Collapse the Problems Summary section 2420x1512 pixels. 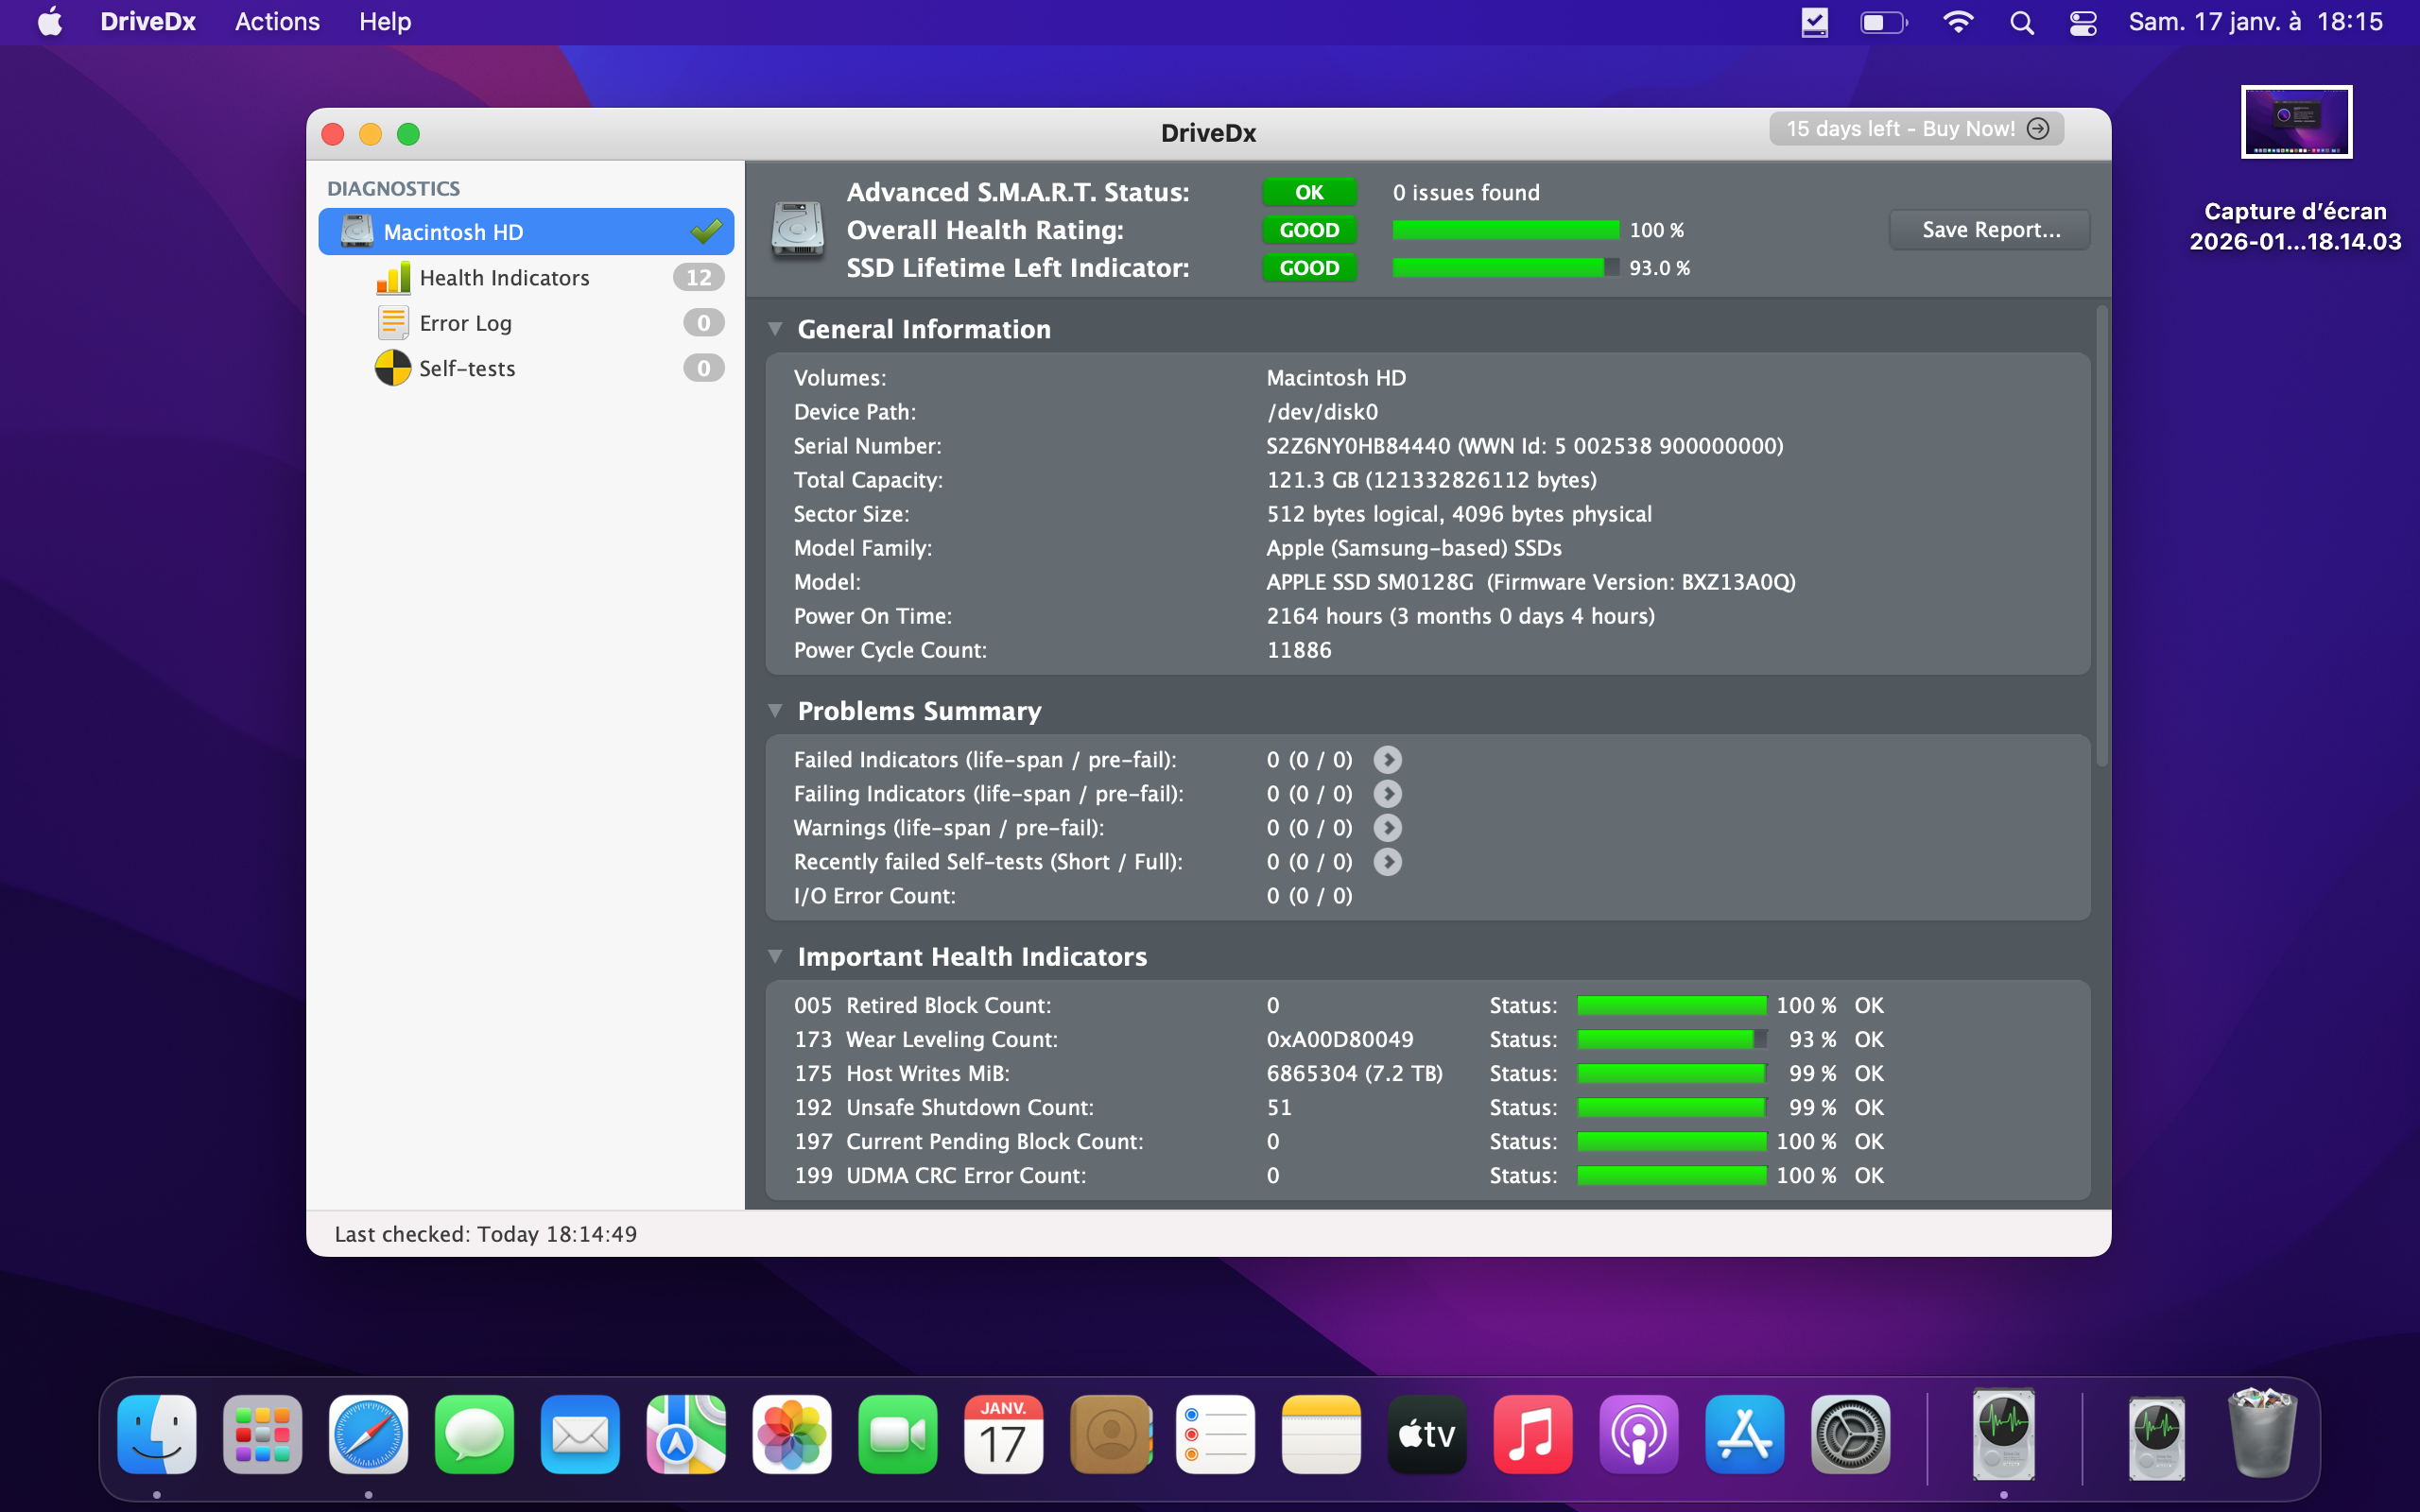point(775,711)
